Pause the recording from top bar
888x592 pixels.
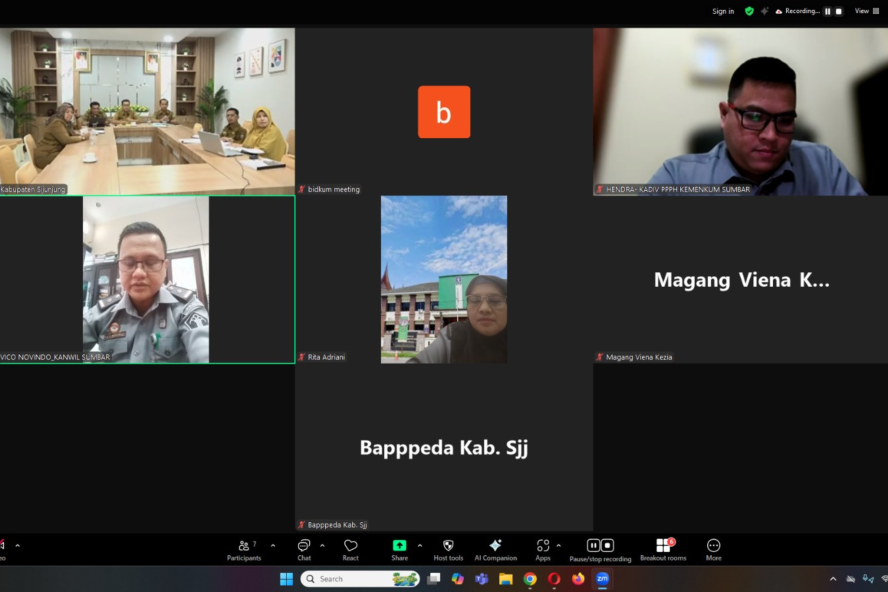827,11
